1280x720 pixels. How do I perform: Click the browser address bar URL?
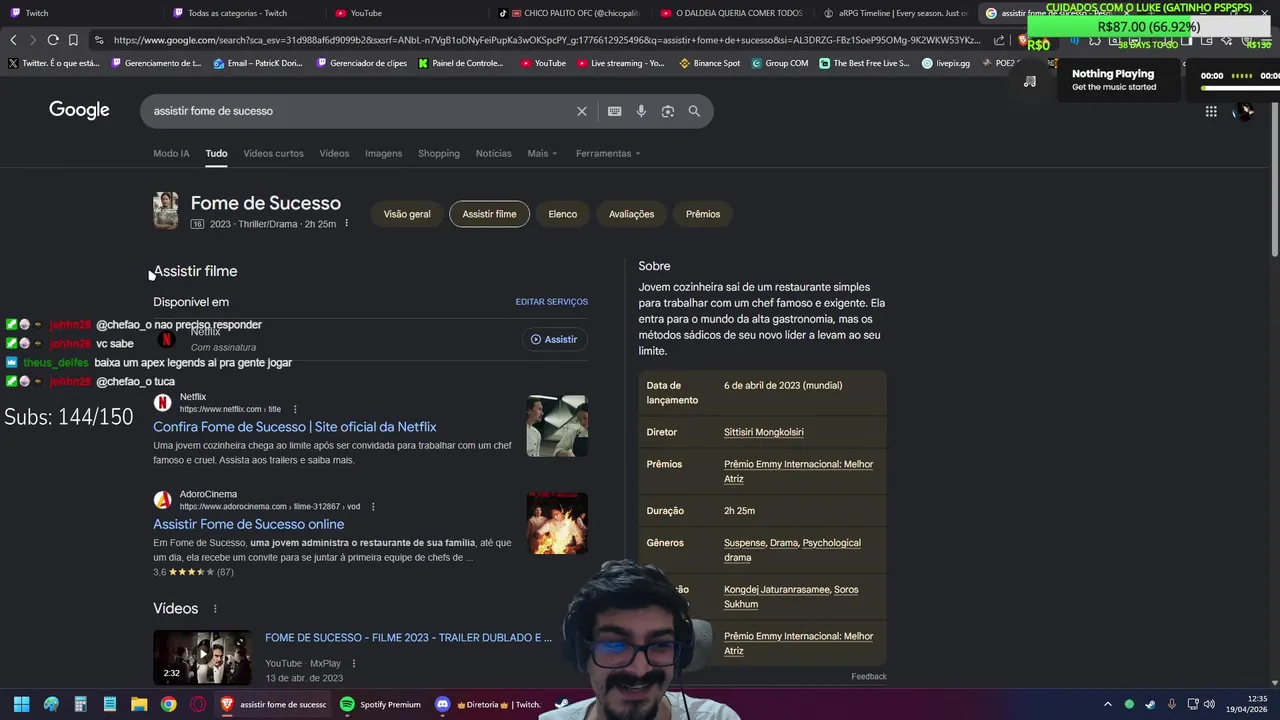(547, 40)
